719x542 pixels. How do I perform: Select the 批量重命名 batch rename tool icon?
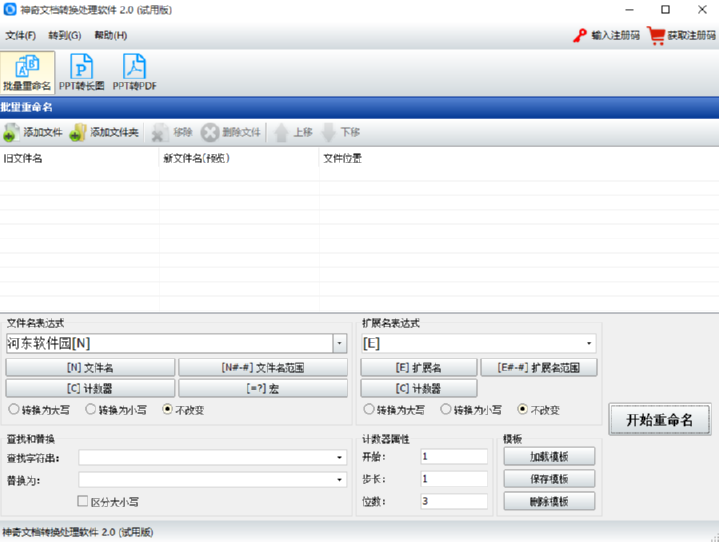(27, 66)
